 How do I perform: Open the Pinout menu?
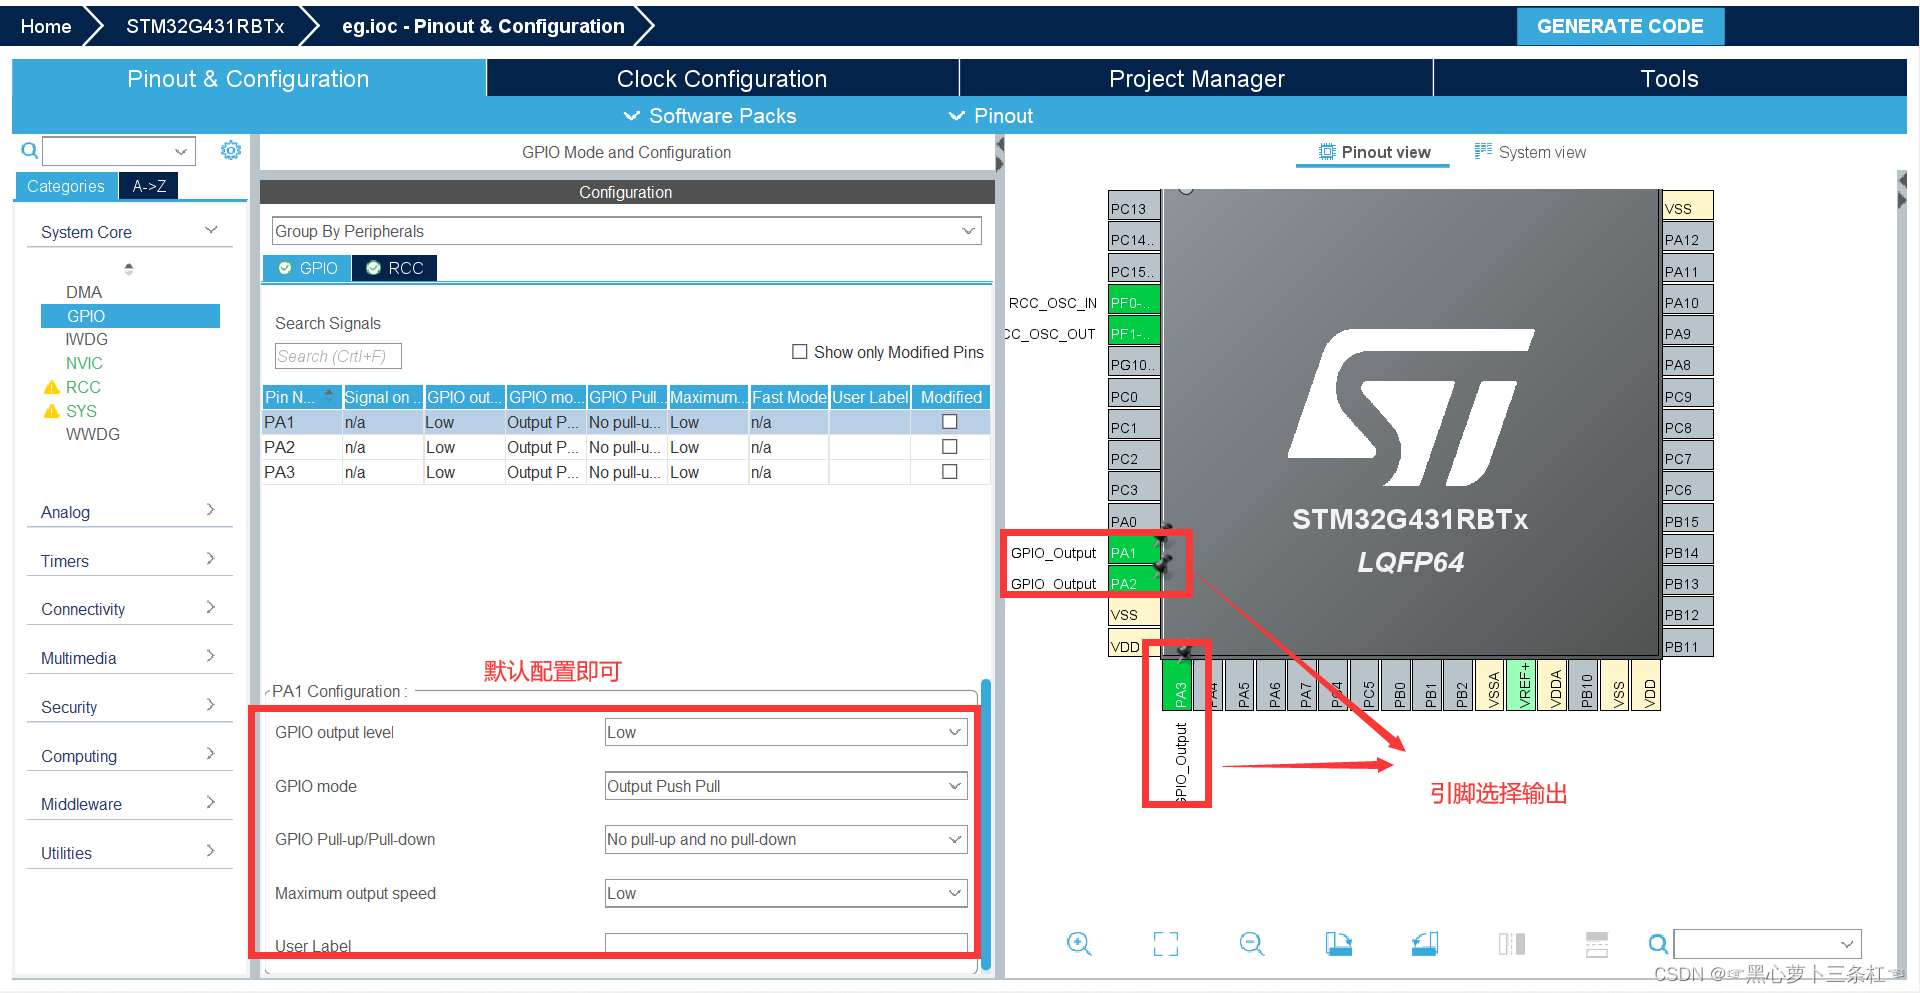(x=991, y=116)
